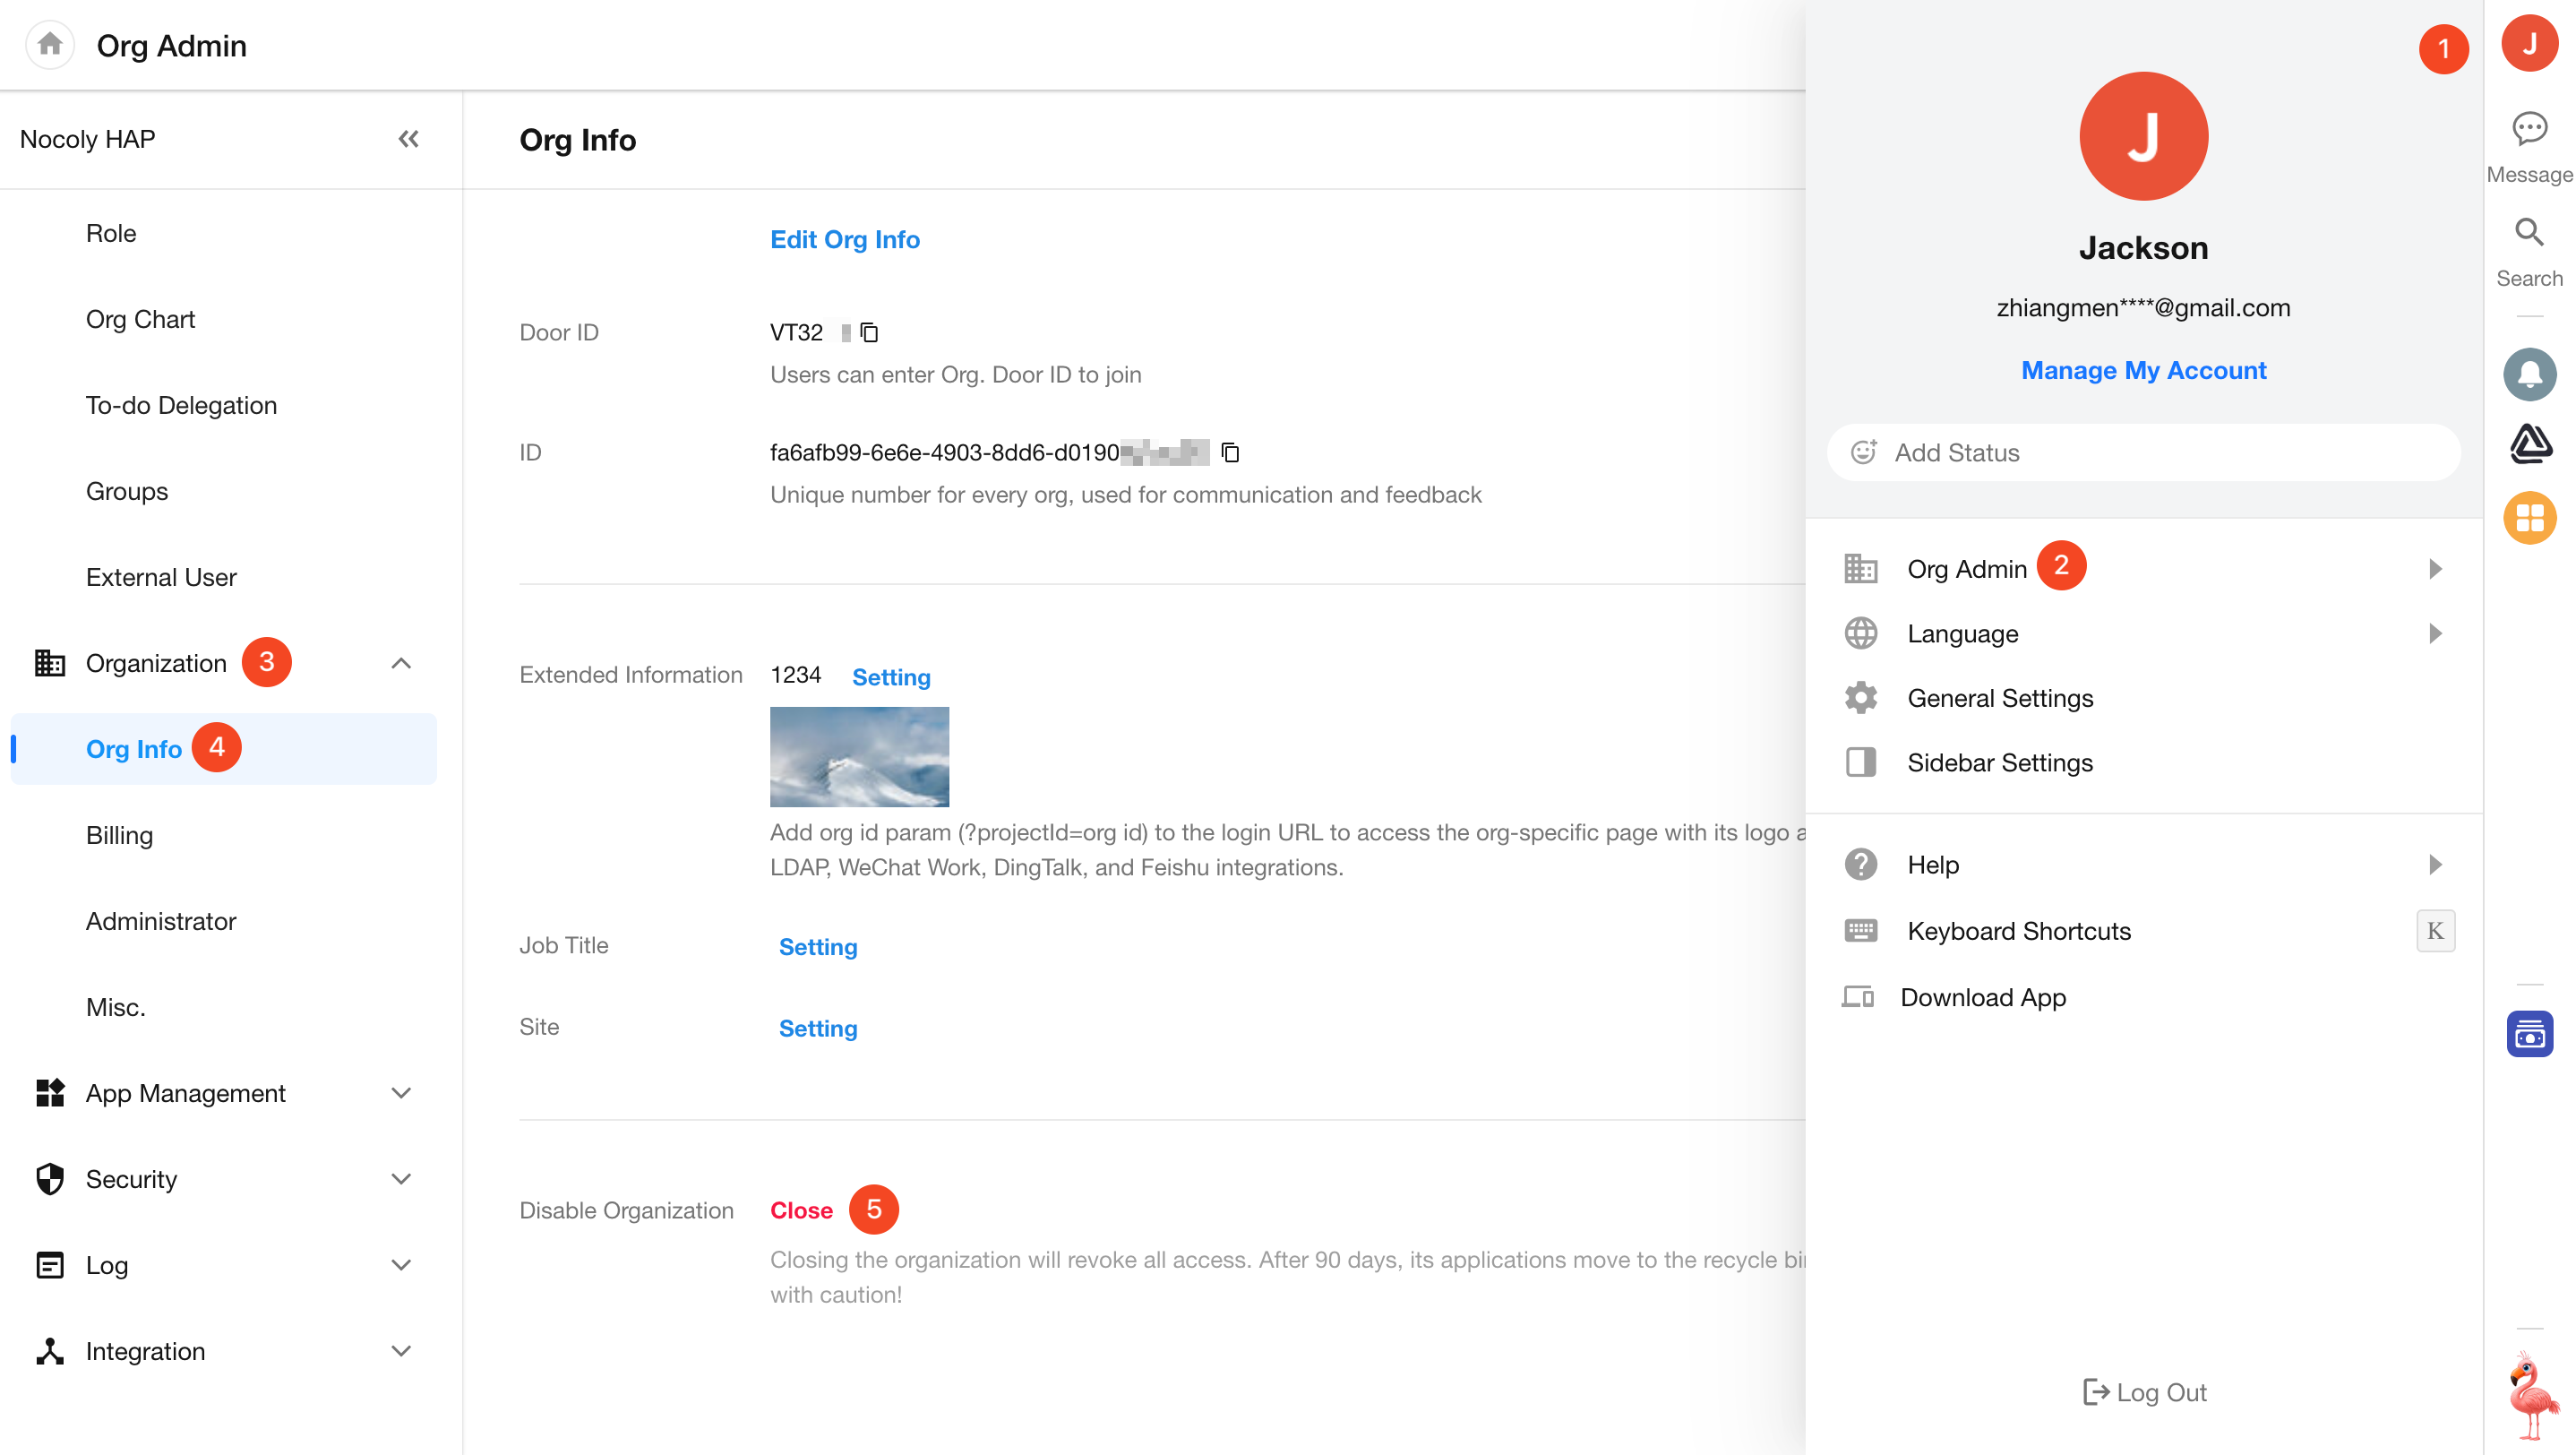Click the flamingo mascot icon

(2531, 1395)
